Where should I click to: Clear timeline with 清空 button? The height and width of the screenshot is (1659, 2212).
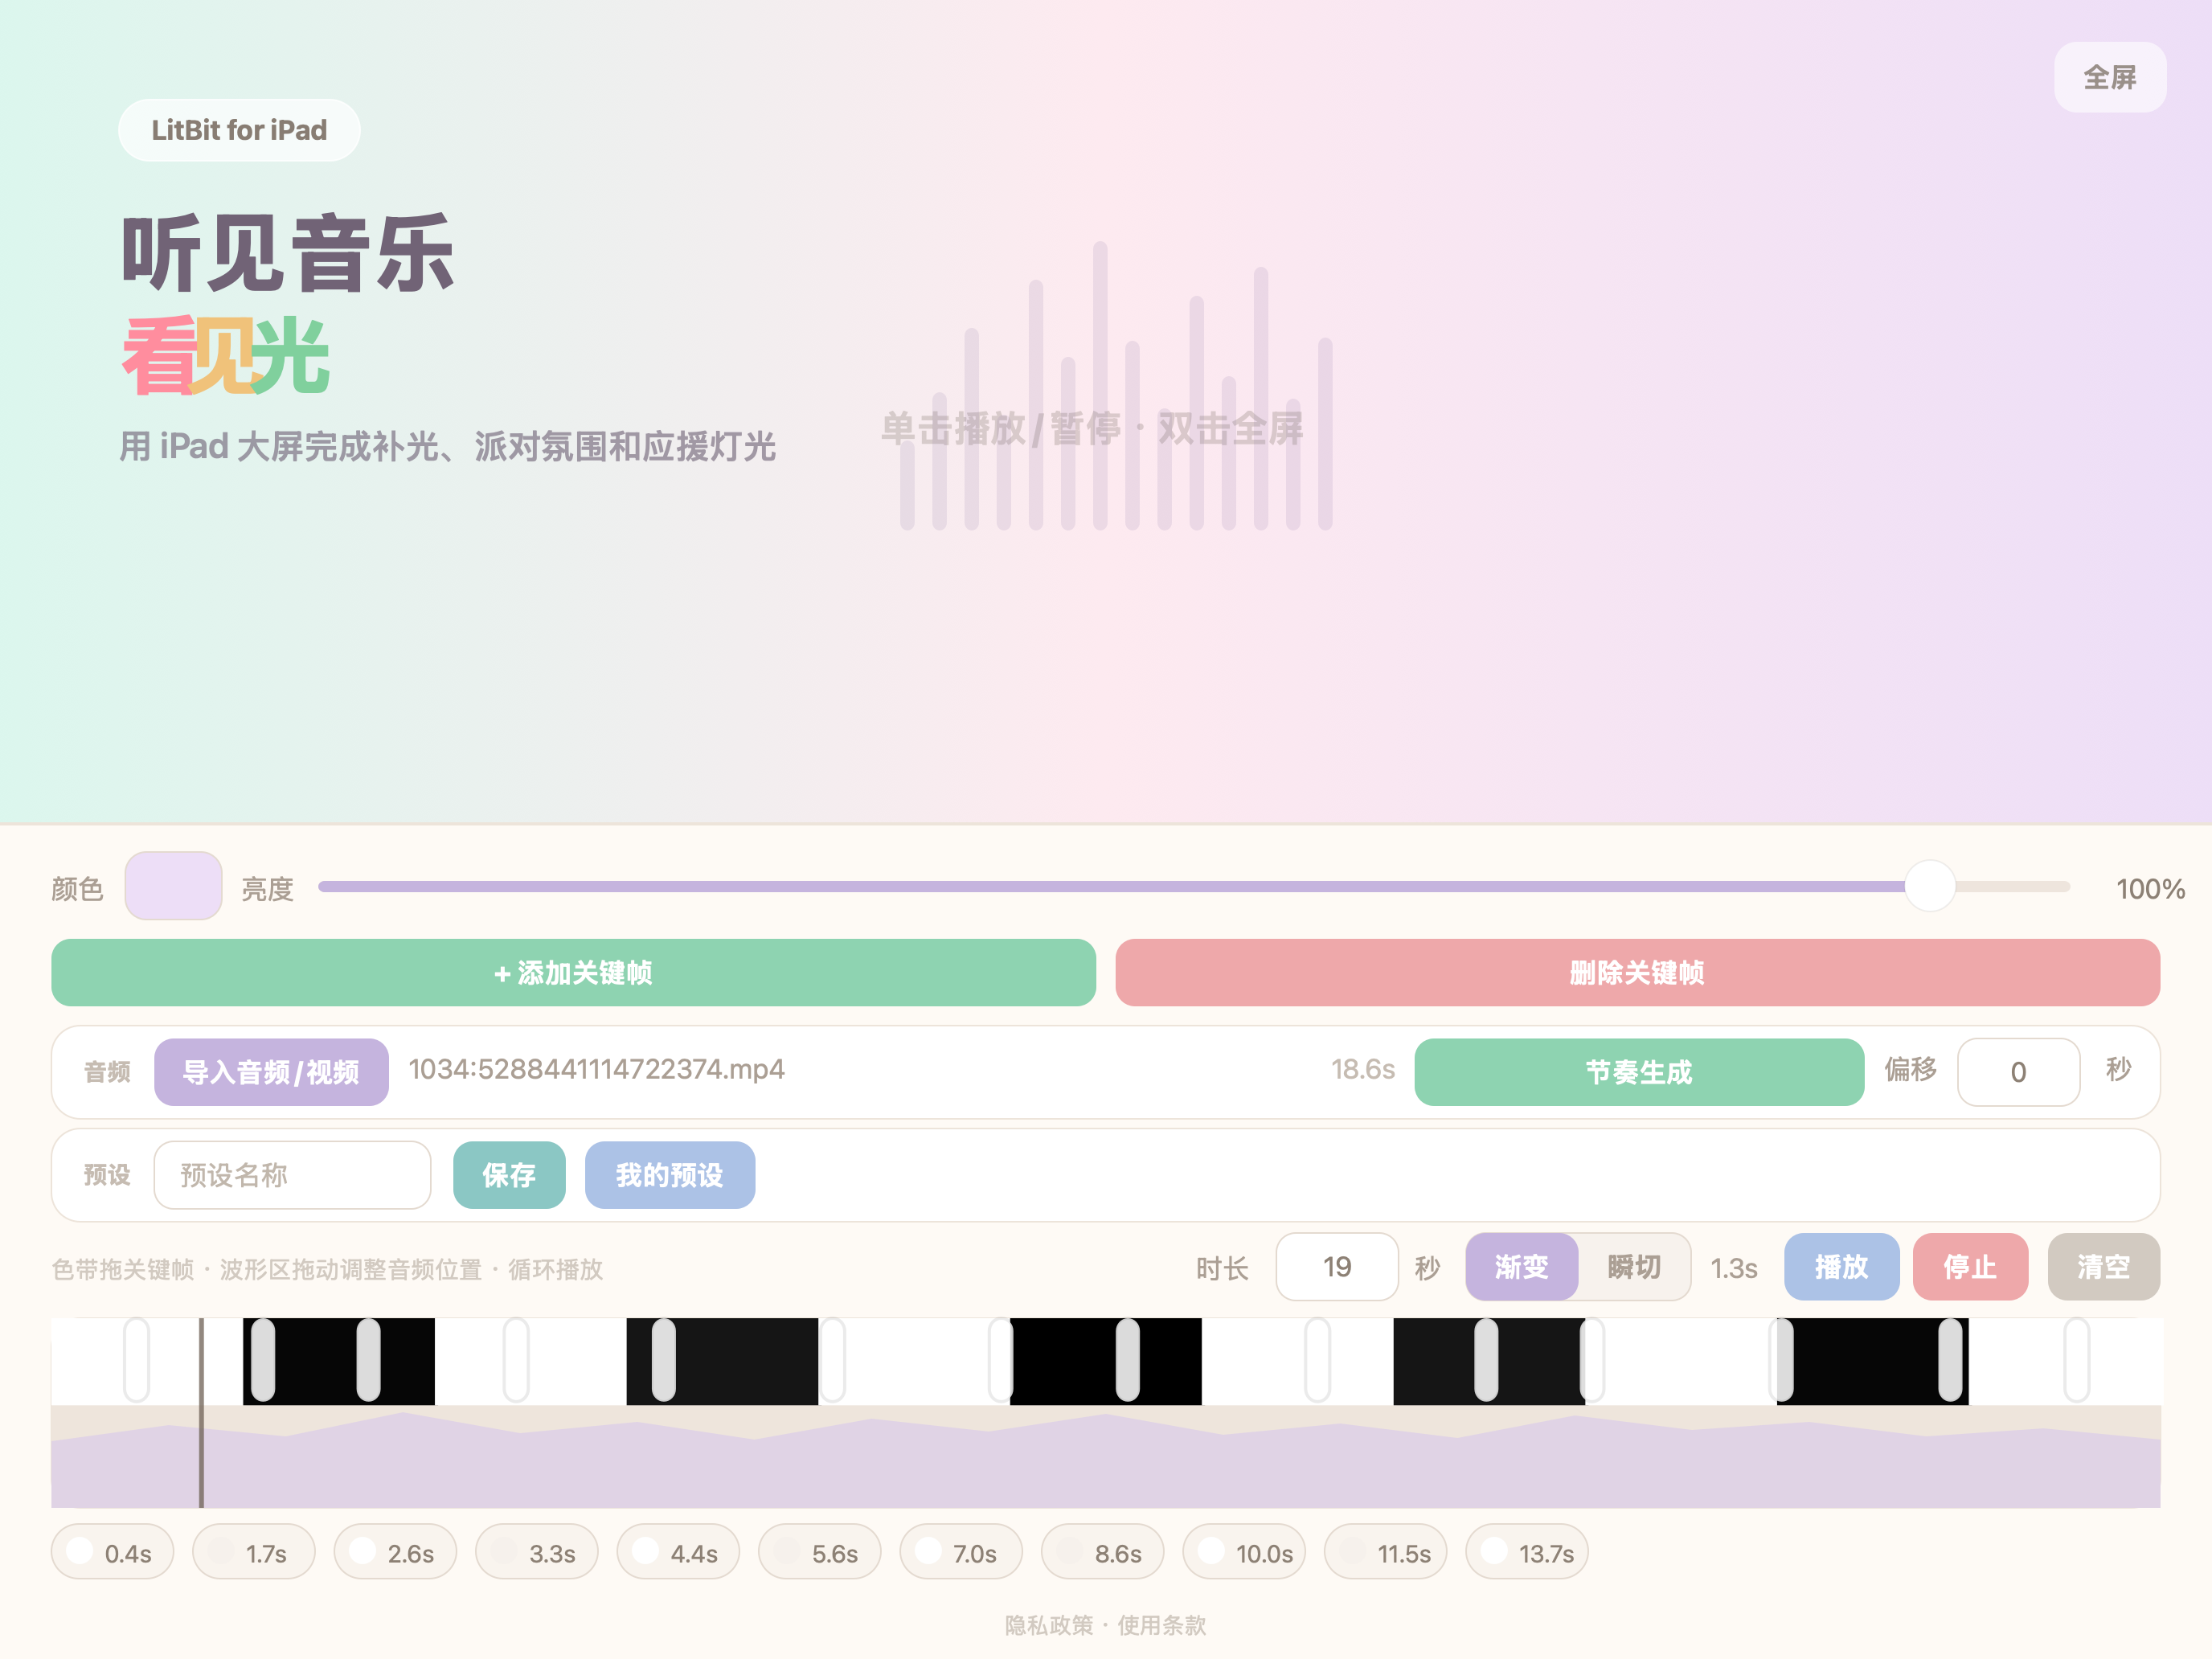coord(2104,1267)
